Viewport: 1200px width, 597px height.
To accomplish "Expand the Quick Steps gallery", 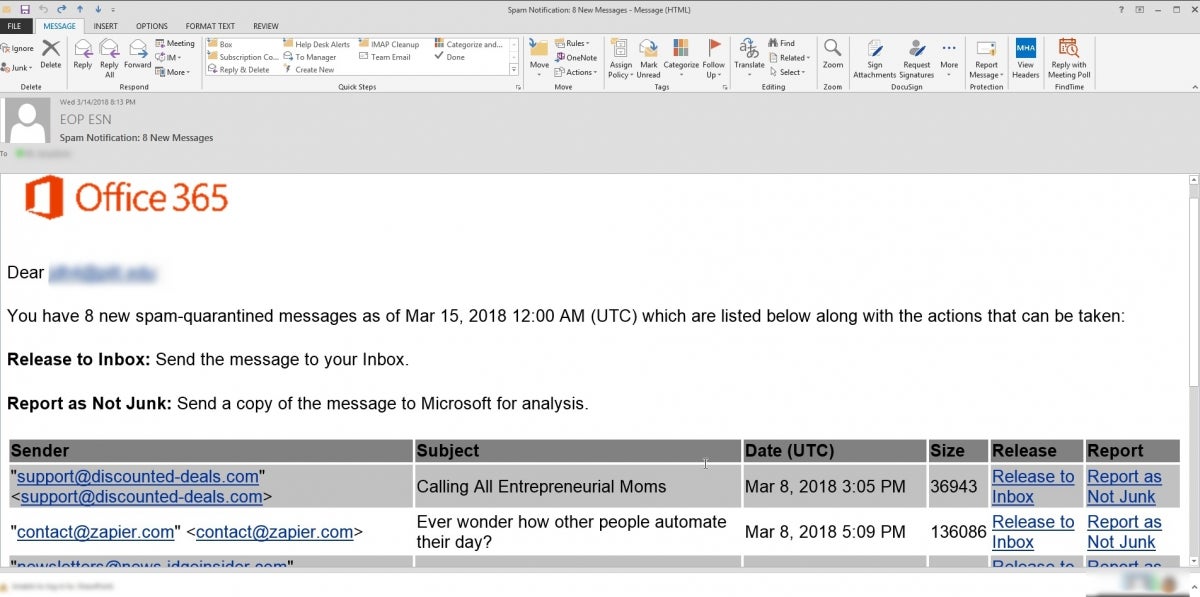I will coord(514,70).
